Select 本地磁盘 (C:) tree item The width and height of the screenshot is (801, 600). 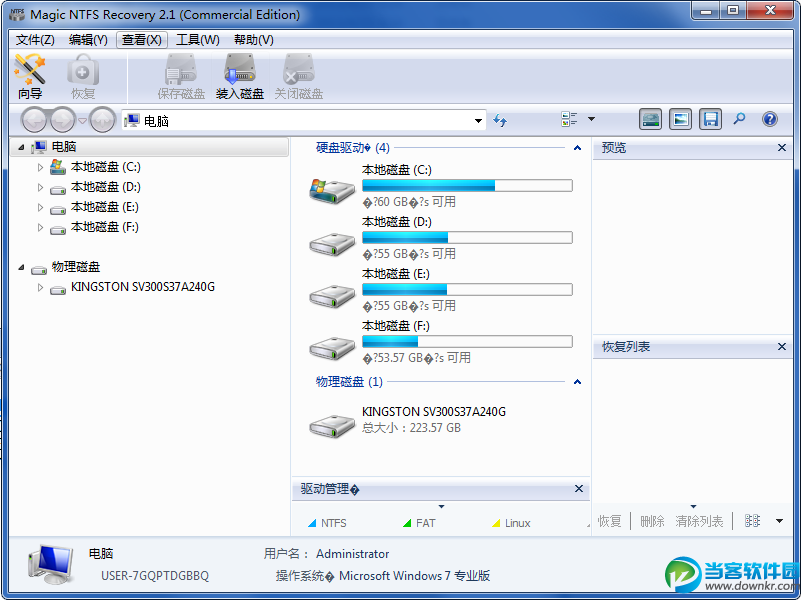pyautogui.click(x=105, y=167)
